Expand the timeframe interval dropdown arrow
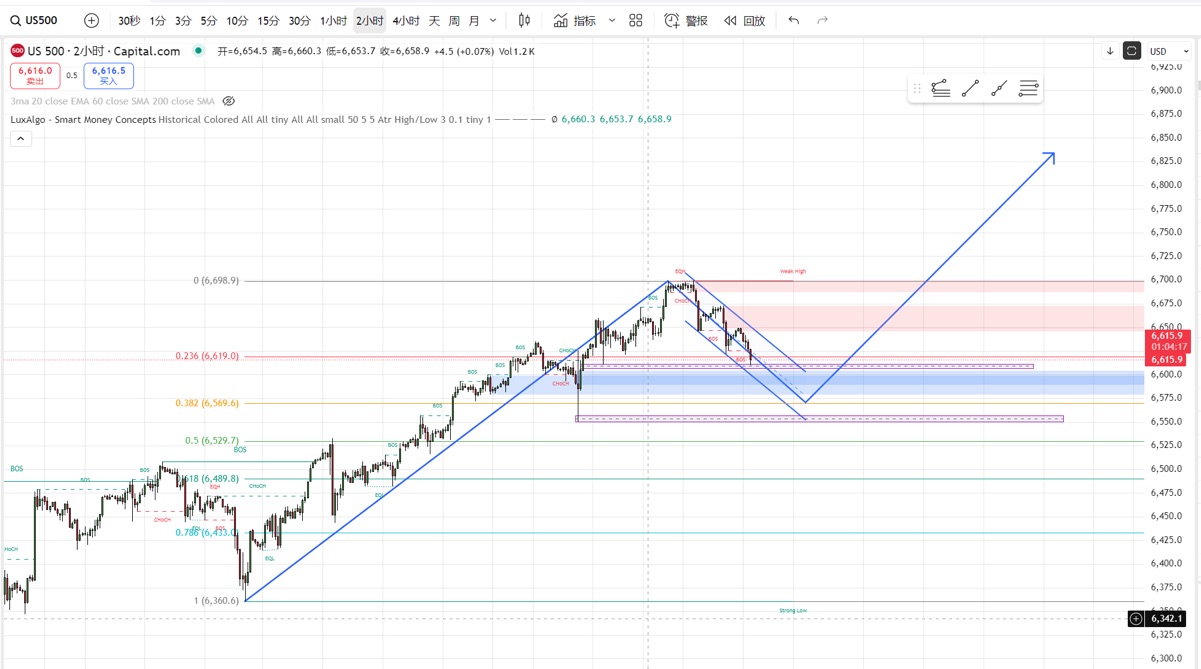Image resolution: width=1201 pixels, height=669 pixels. point(493,20)
